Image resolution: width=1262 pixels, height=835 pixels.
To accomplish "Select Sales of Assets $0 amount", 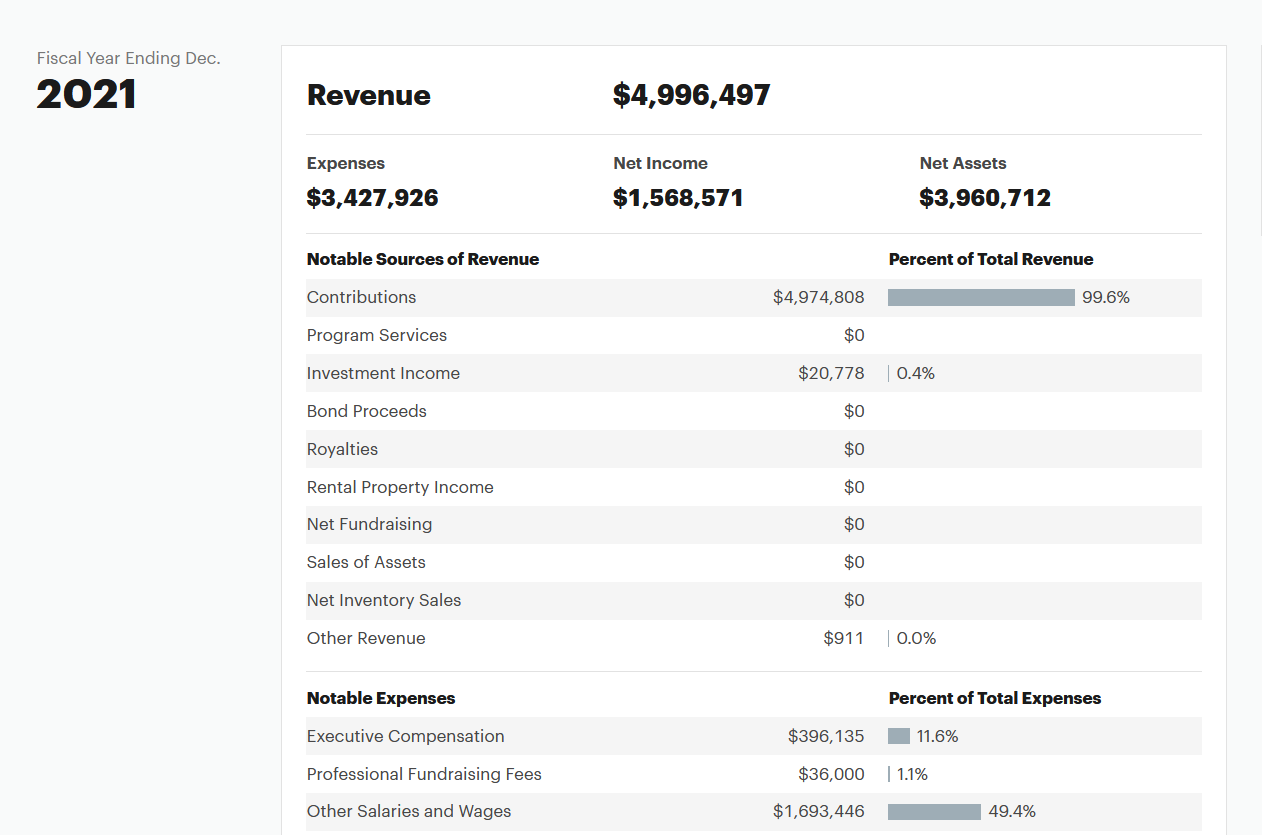I will pos(854,562).
